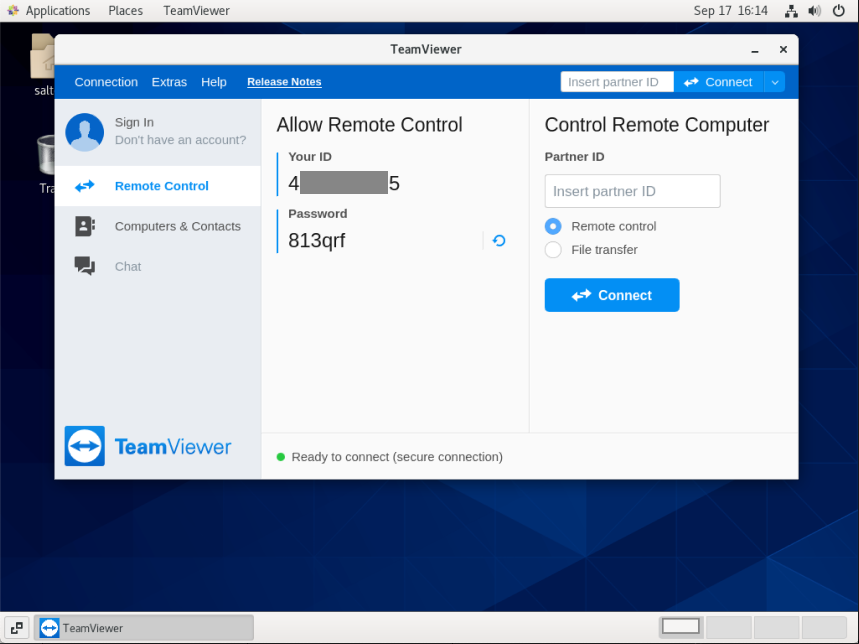Click the clock showing Sep 17 16:14
Screen dimensions: 859x644
pyautogui.click(x=730, y=11)
